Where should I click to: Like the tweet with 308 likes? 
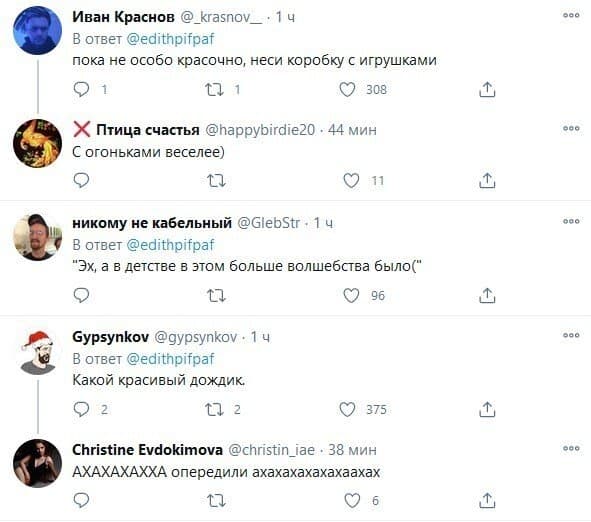[x=347, y=90]
